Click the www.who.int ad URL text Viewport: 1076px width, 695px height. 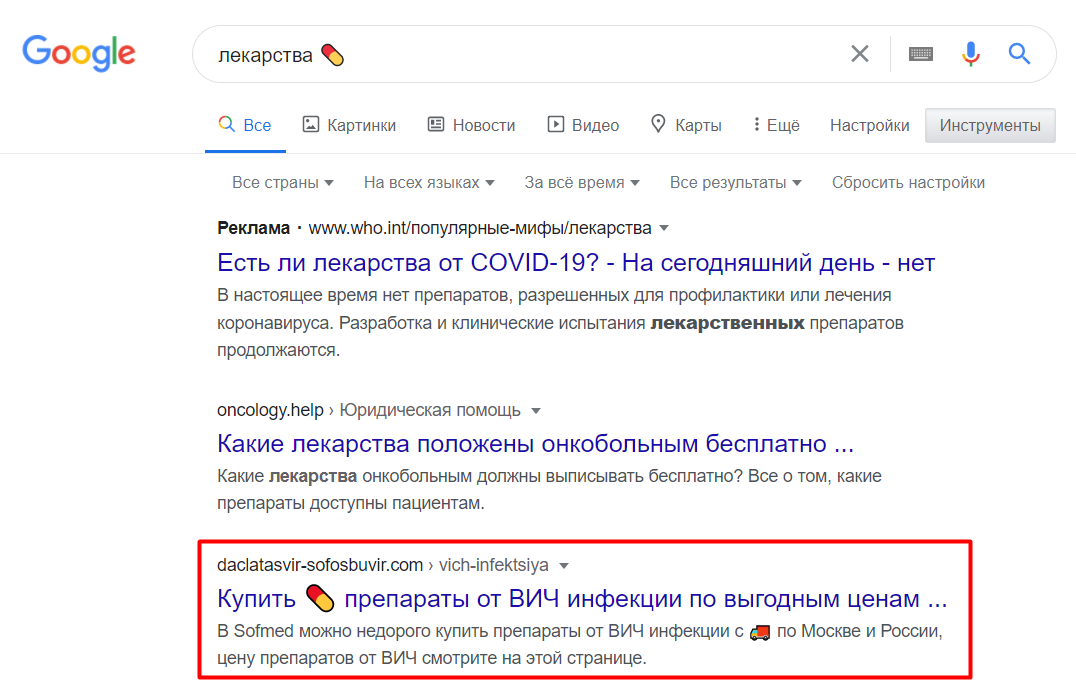tap(480, 228)
